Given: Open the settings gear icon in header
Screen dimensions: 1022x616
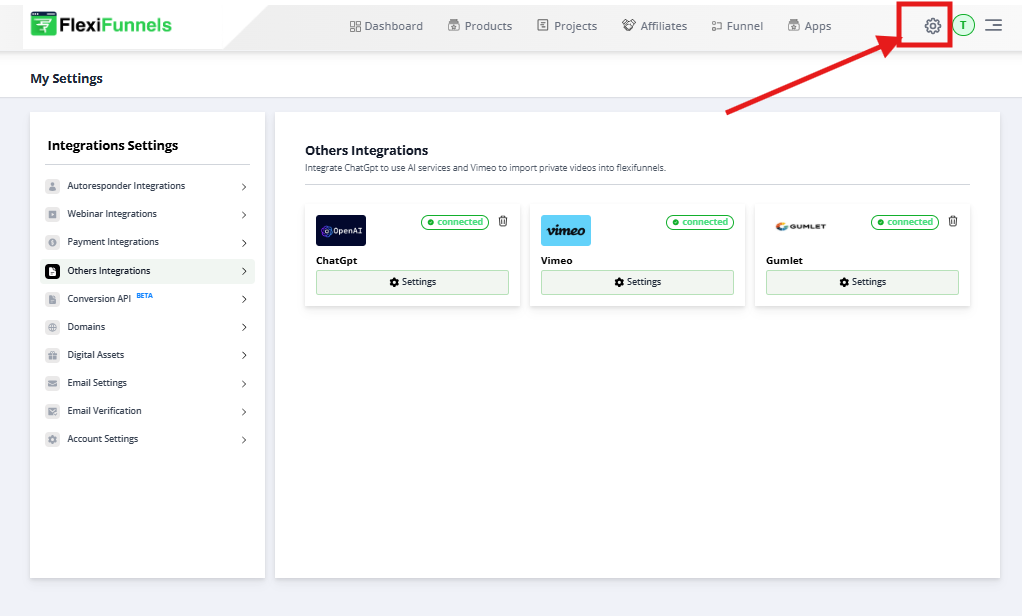Looking at the screenshot, I should point(933,26).
